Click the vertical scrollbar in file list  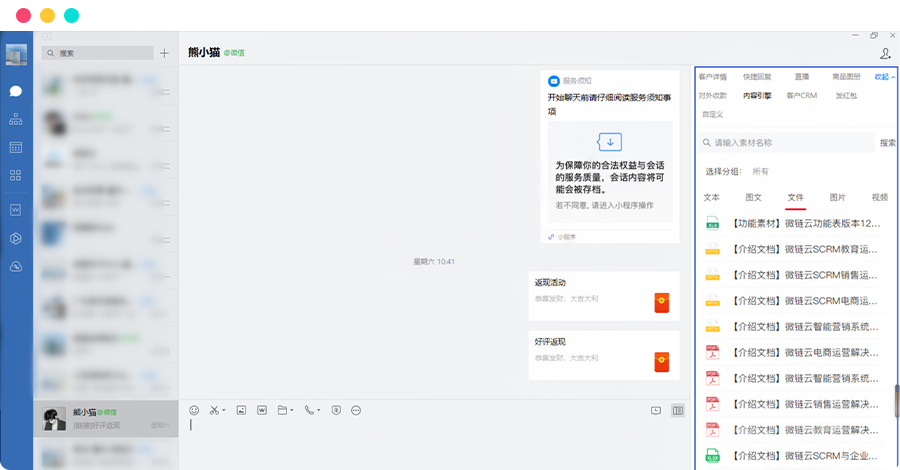[x=896, y=400]
